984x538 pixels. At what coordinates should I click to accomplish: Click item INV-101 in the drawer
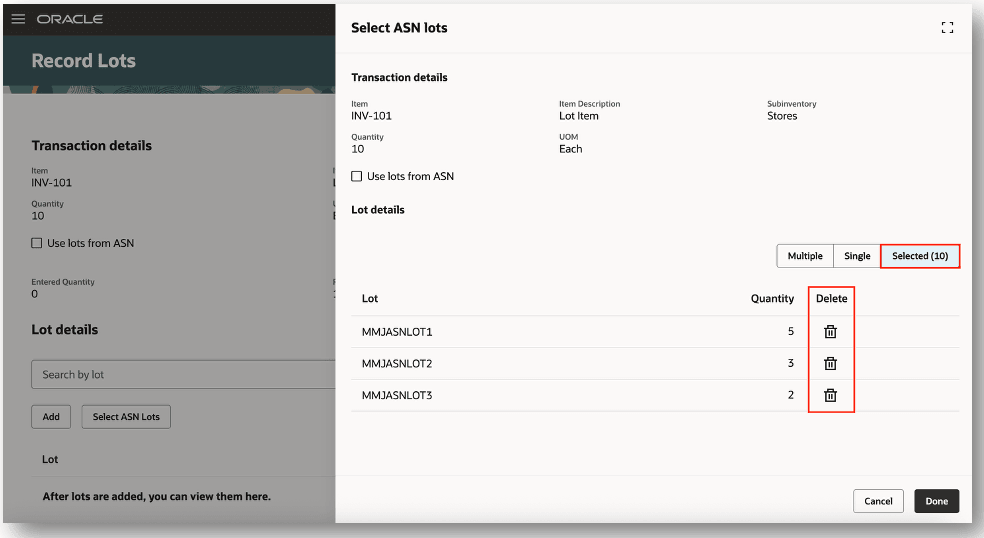(372, 116)
